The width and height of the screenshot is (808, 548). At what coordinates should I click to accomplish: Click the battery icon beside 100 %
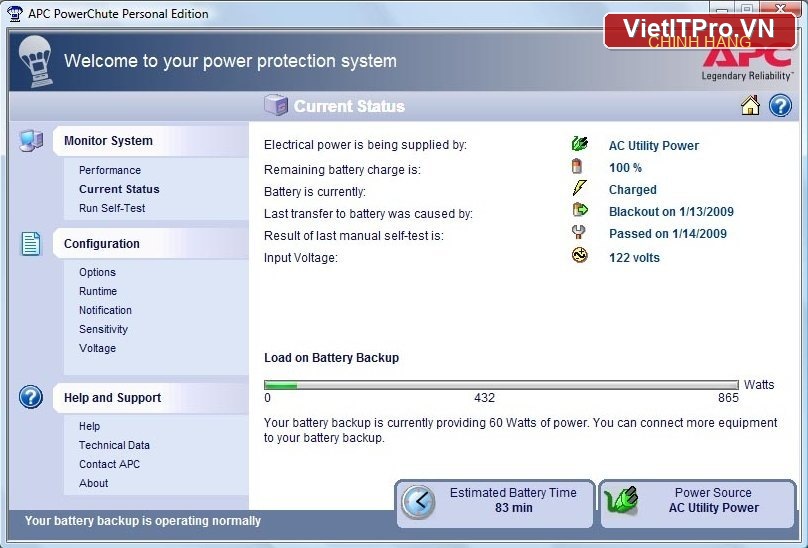577,166
